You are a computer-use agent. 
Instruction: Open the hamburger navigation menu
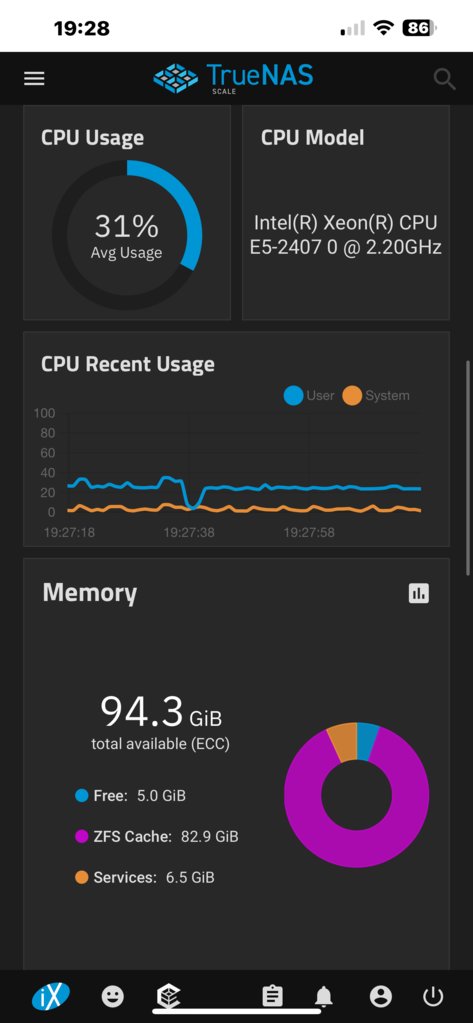tap(35, 79)
